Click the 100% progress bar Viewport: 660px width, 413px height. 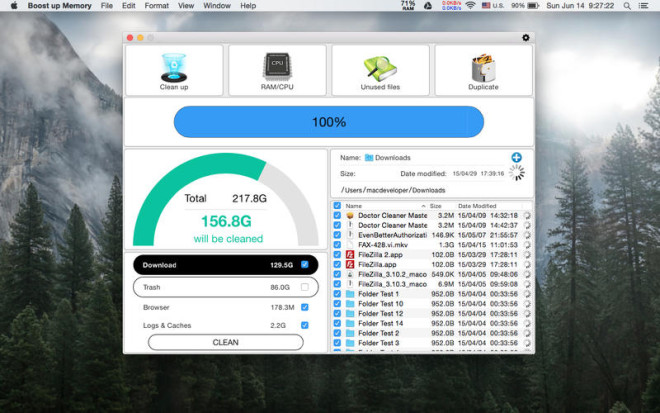[x=329, y=122]
